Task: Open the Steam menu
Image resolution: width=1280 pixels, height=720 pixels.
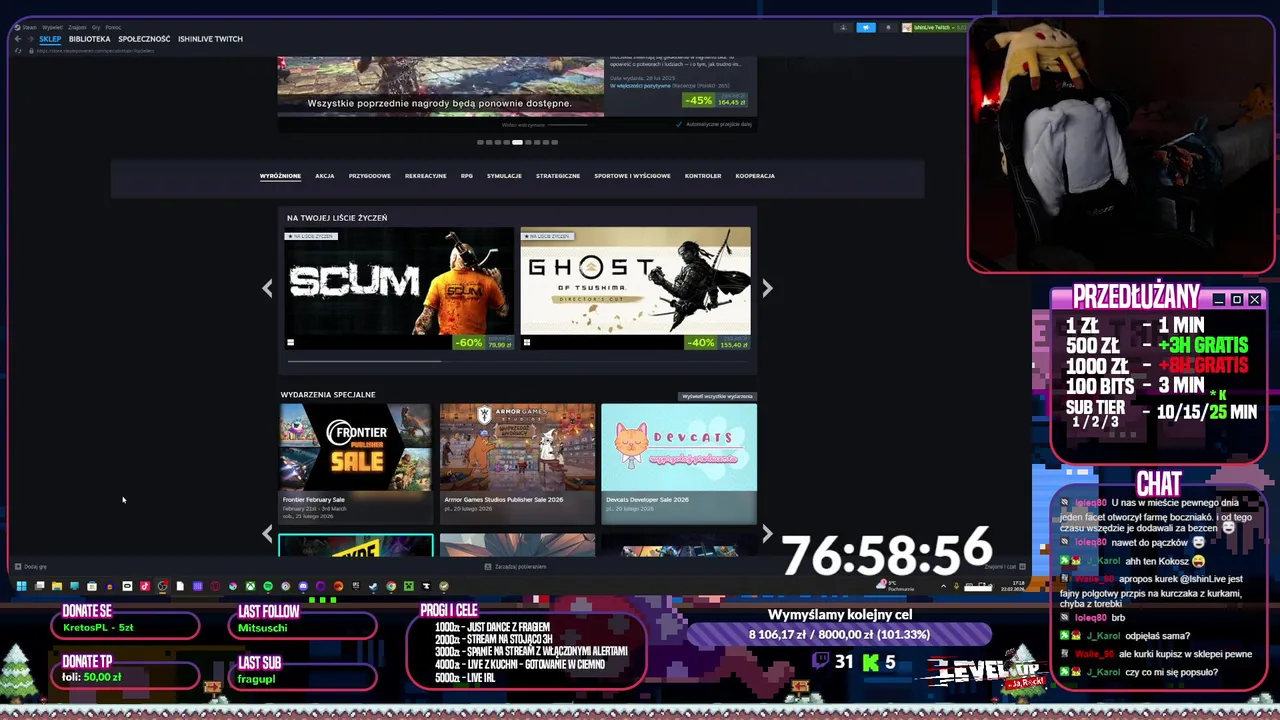Action: [x=29, y=27]
